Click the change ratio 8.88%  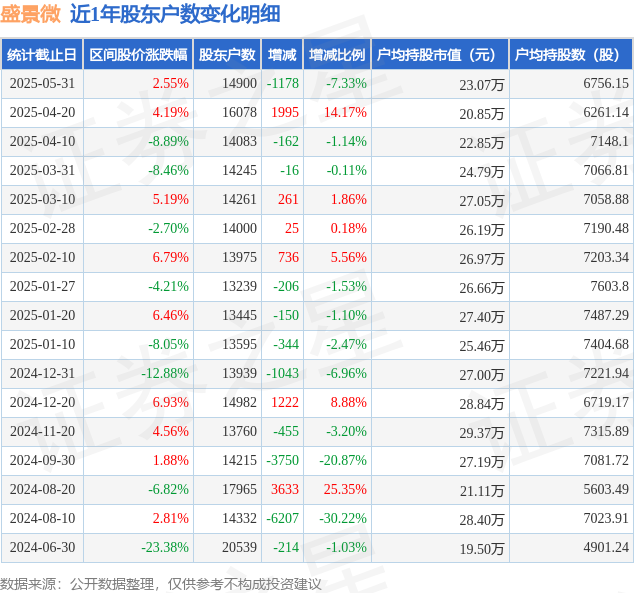point(349,403)
